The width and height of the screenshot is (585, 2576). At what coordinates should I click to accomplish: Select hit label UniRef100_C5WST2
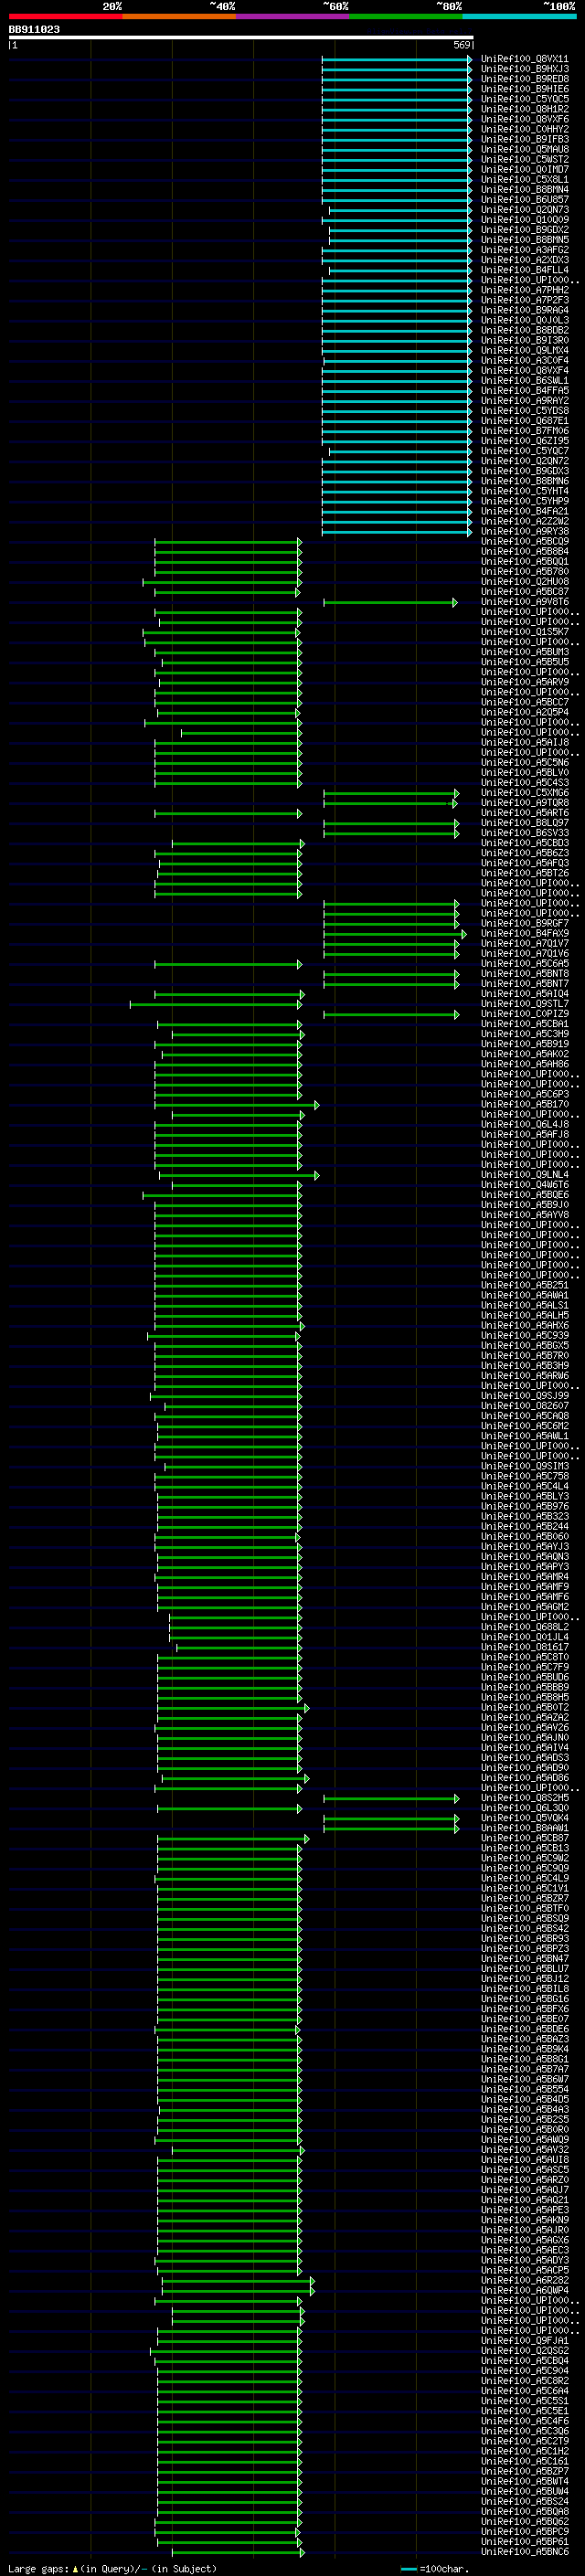click(x=525, y=159)
